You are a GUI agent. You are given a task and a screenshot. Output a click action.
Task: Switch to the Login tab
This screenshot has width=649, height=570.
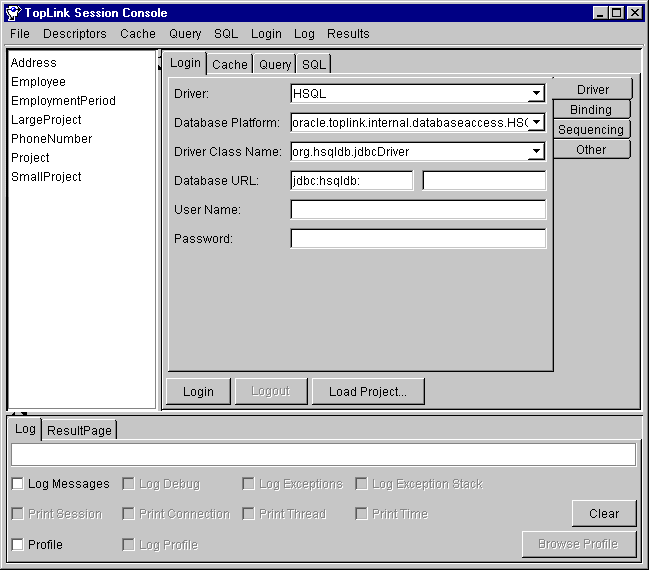(185, 63)
